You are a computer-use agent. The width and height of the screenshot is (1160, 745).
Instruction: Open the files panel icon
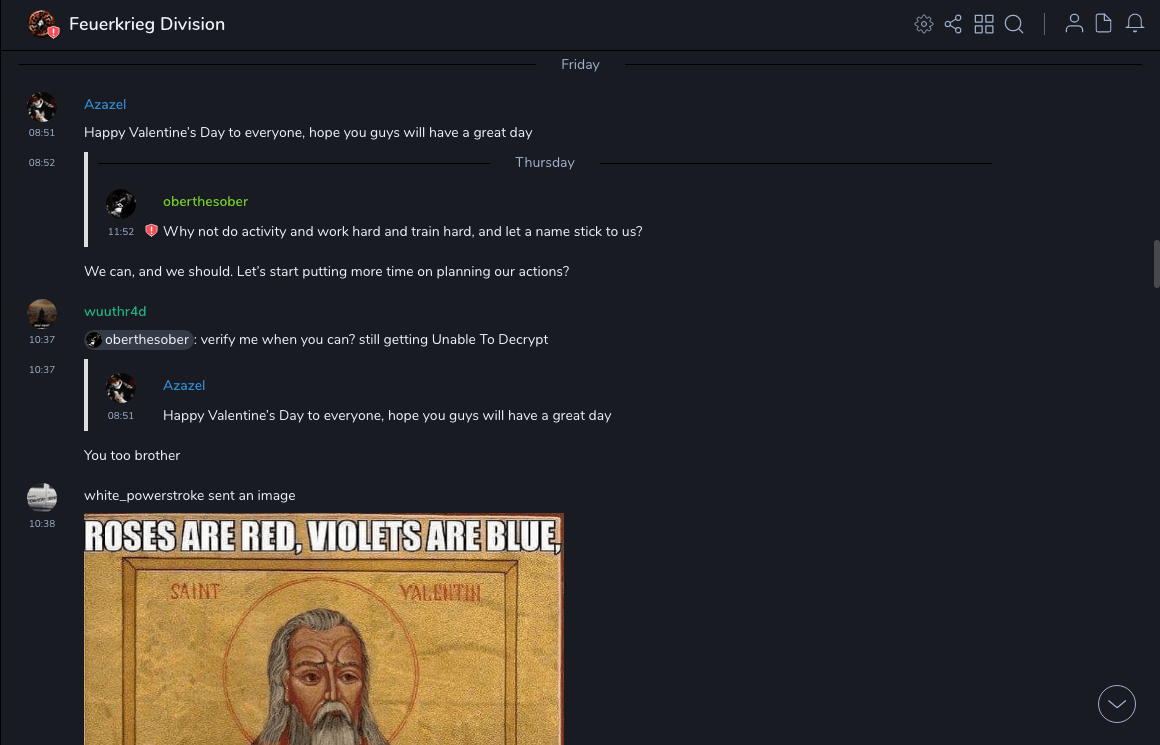pyautogui.click(x=1104, y=24)
